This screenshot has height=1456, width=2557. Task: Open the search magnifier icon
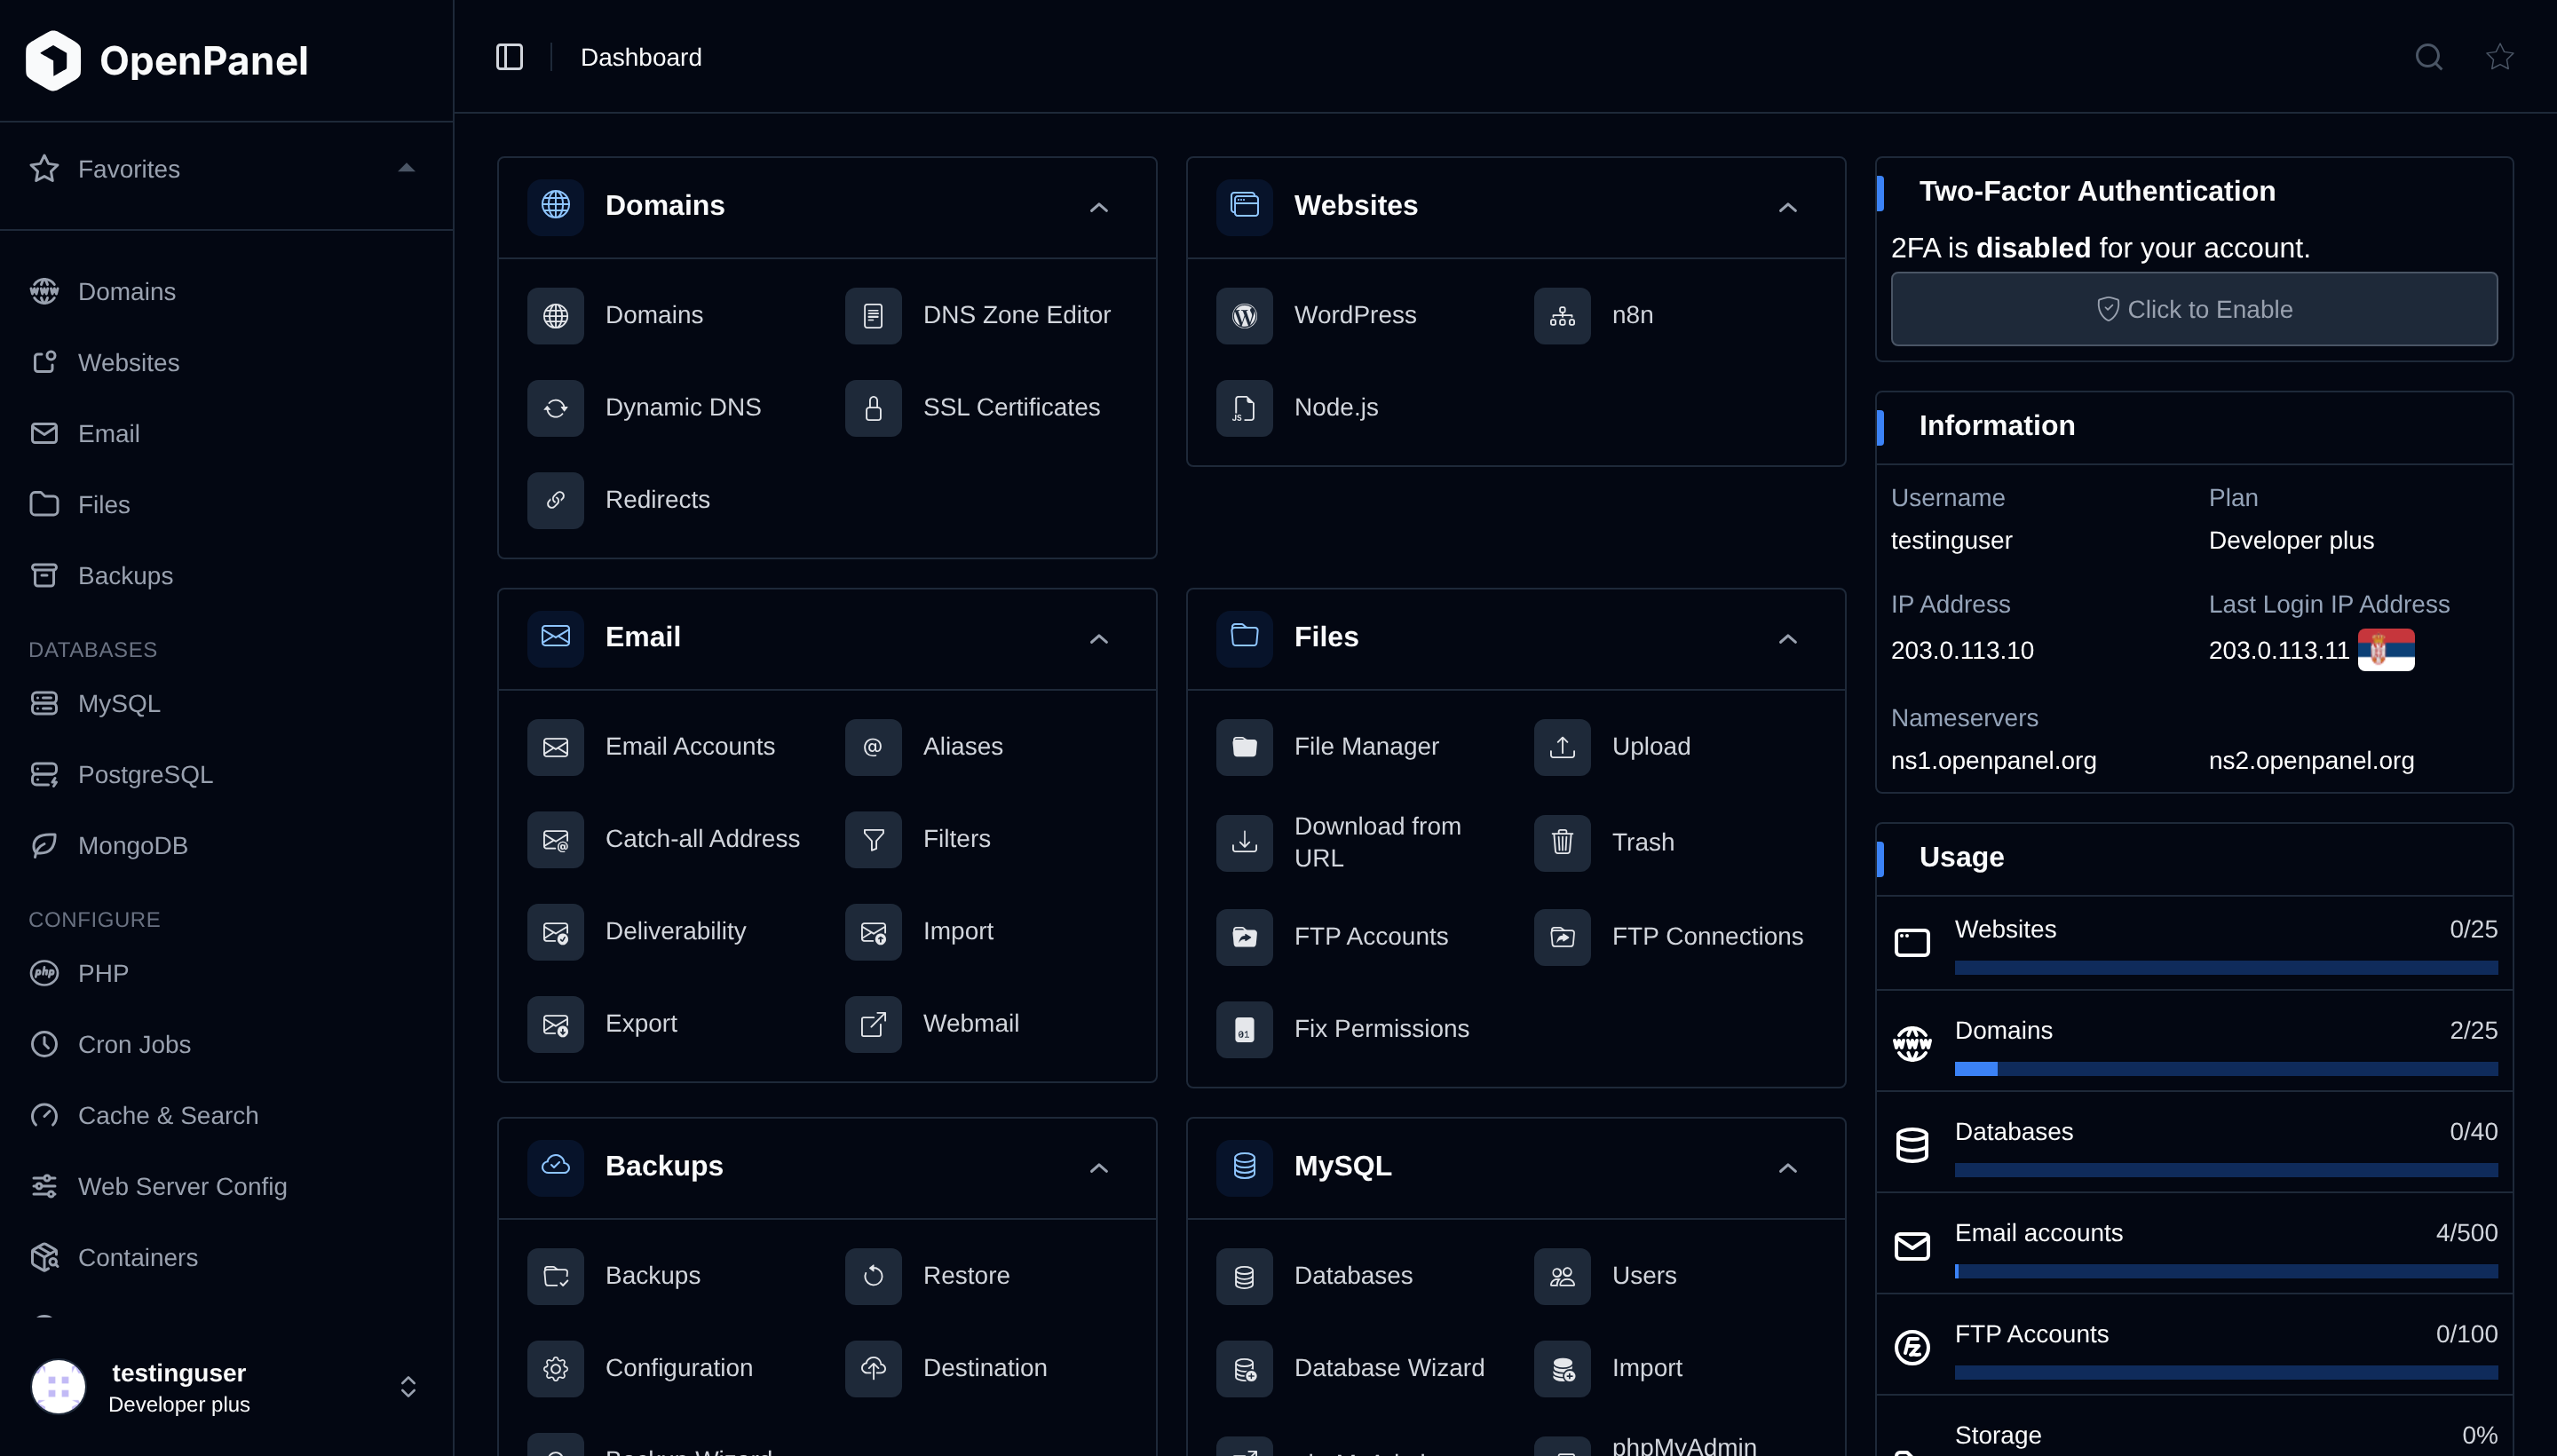point(2428,57)
